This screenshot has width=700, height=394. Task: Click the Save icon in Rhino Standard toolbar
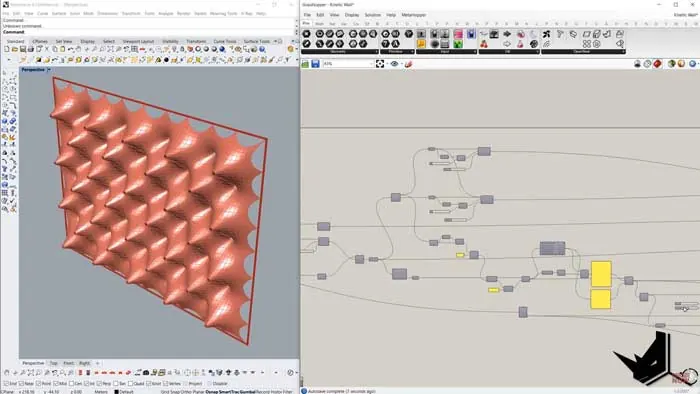pos(22,49)
